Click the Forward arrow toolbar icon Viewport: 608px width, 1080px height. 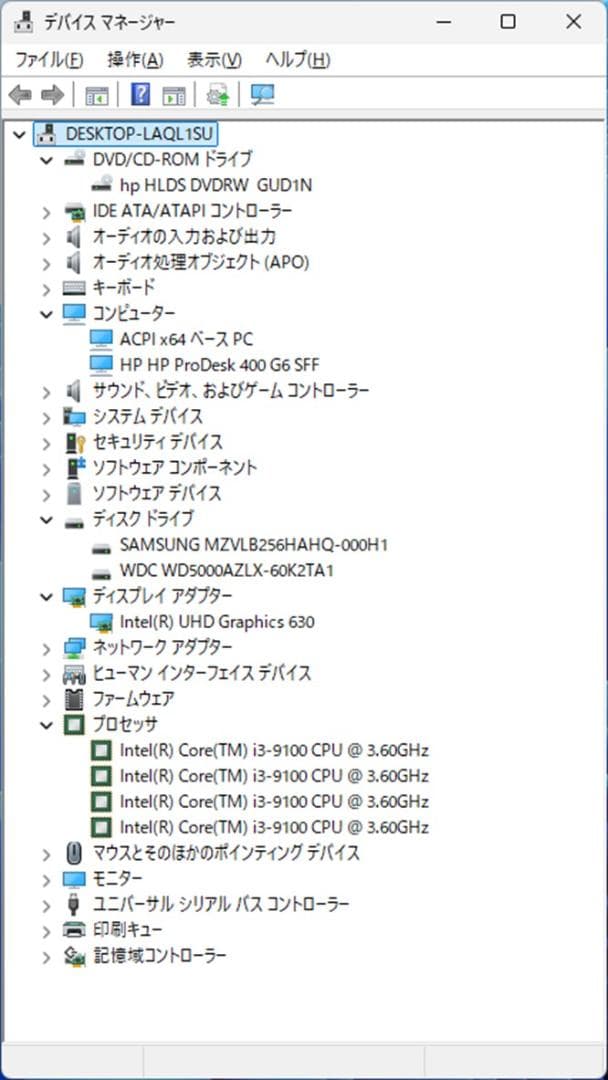coord(52,94)
